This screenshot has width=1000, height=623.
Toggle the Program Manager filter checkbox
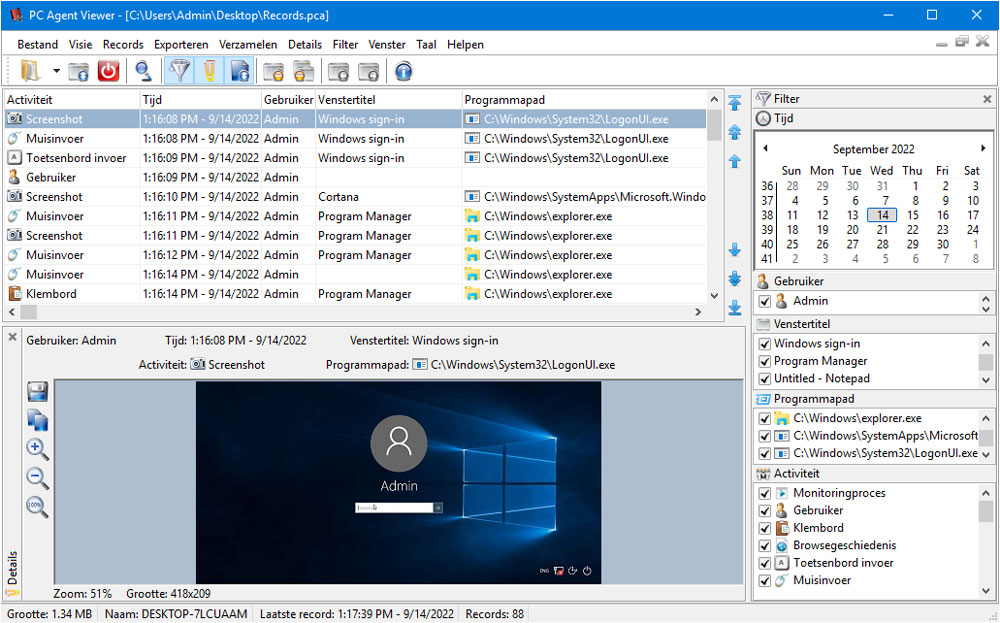(765, 362)
